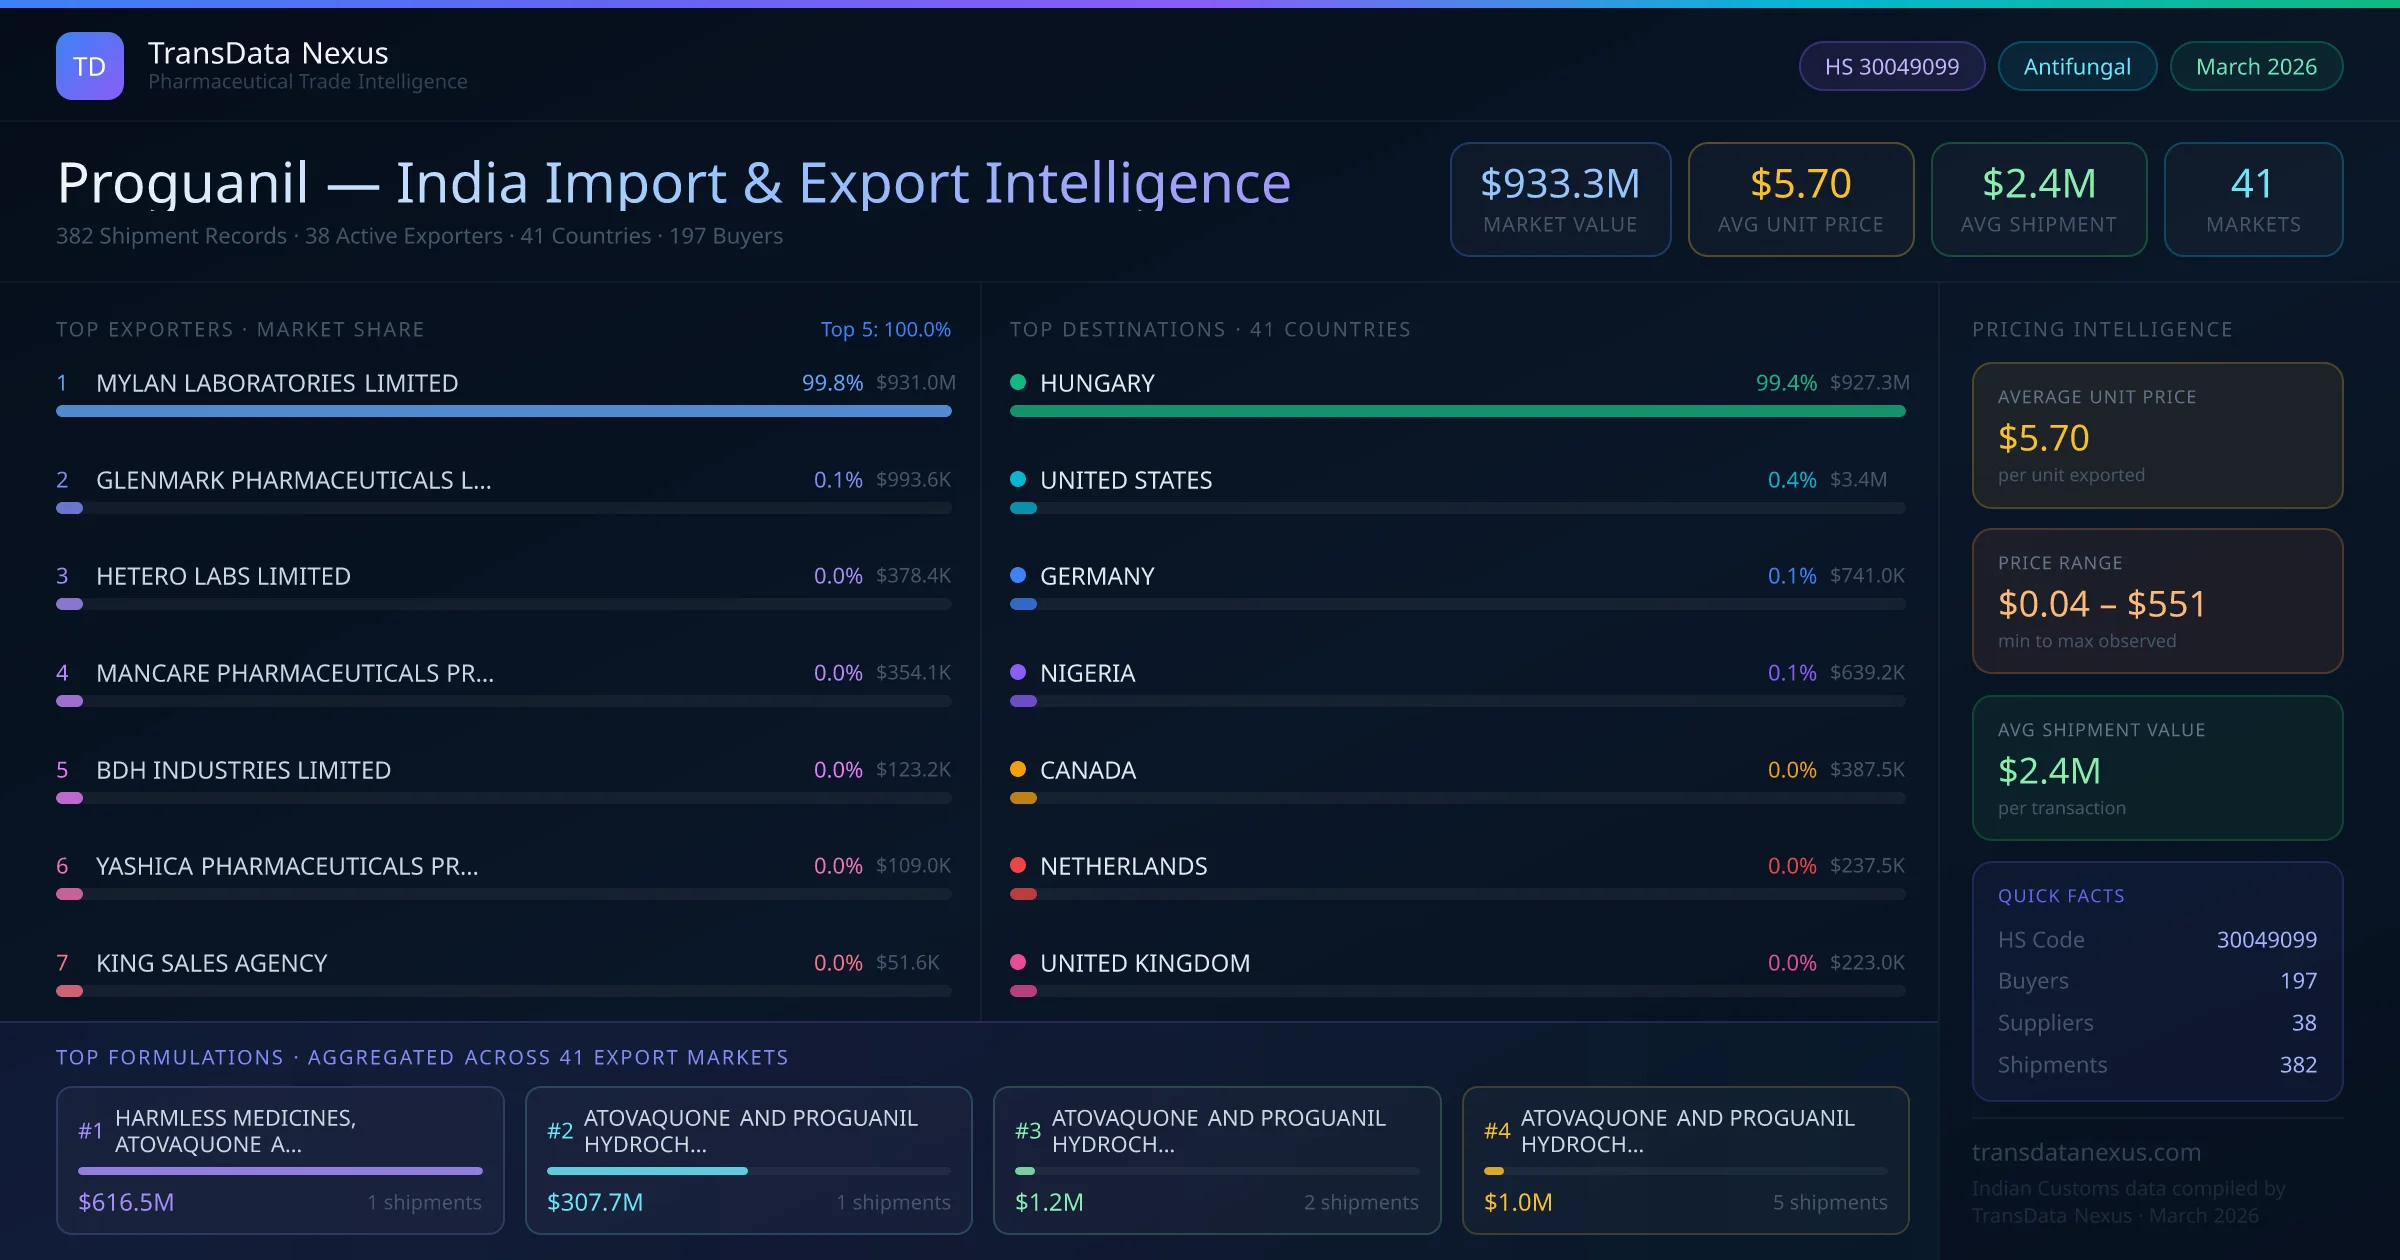Viewport: 2400px width, 1260px height.
Task: Click the green Hungary dot marker
Action: point(1018,382)
